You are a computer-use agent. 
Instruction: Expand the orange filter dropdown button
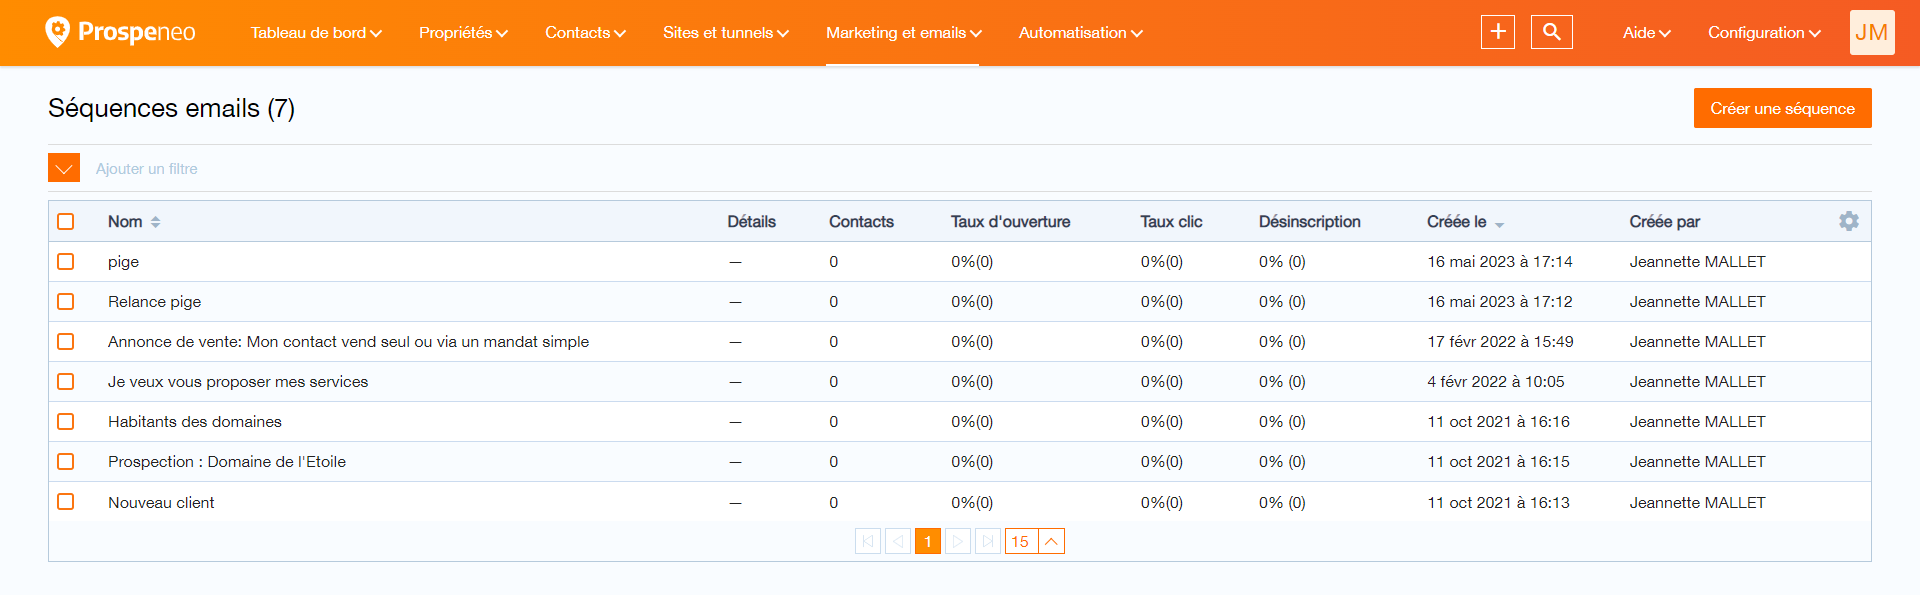(x=64, y=168)
